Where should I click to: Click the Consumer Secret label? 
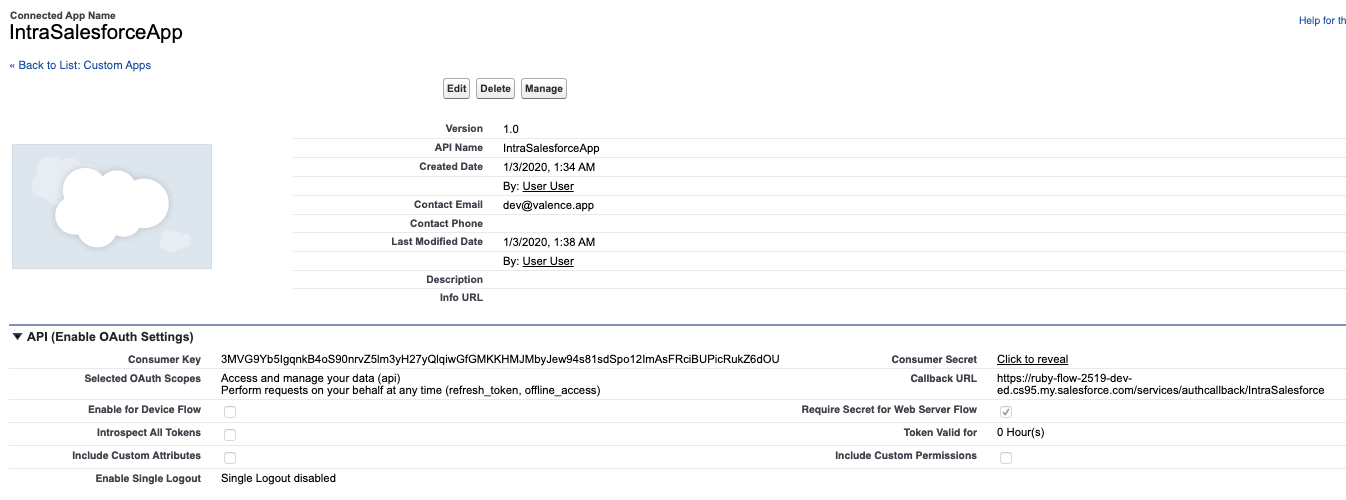pyautogui.click(x=934, y=359)
